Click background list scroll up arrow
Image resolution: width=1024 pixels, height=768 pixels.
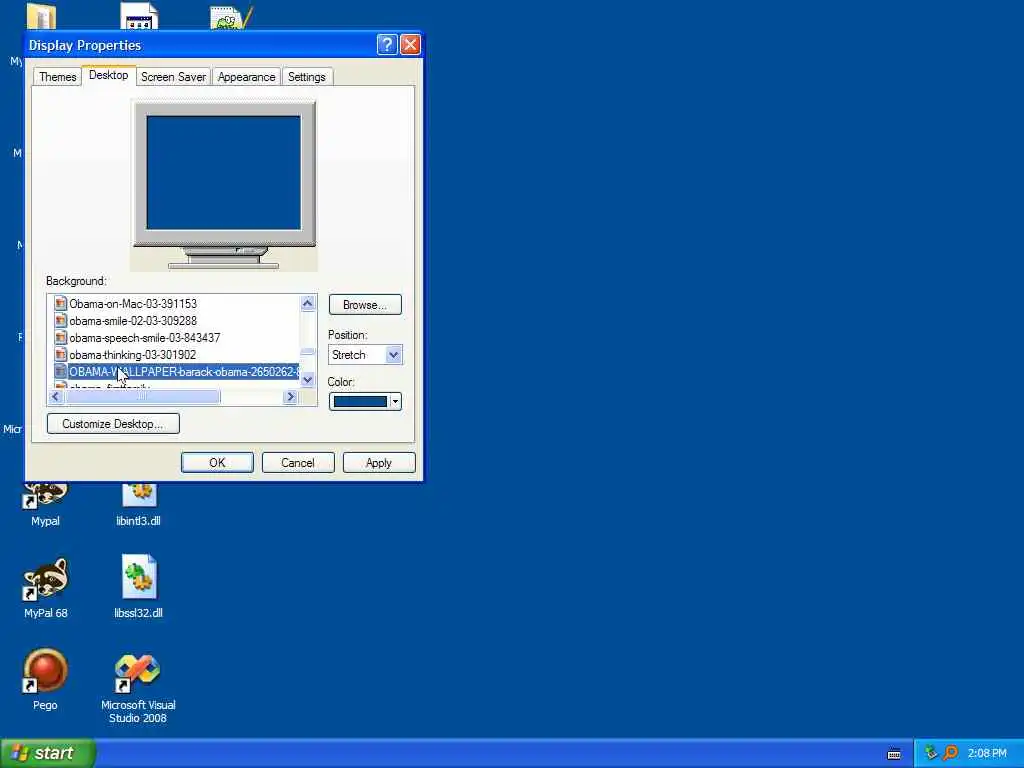[308, 302]
